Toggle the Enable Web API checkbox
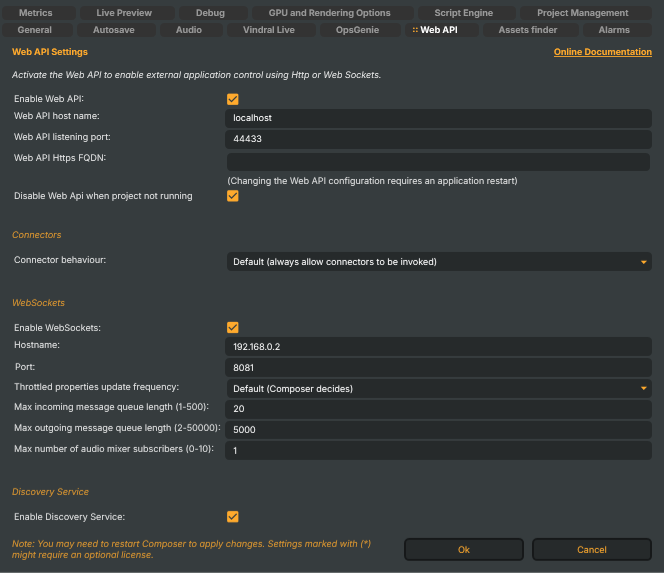This screenshot has width=664, height=573. click(232, 99)
